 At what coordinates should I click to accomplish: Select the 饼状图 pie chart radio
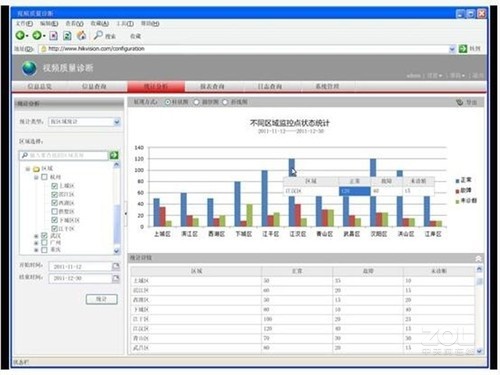tap(197, 102)
